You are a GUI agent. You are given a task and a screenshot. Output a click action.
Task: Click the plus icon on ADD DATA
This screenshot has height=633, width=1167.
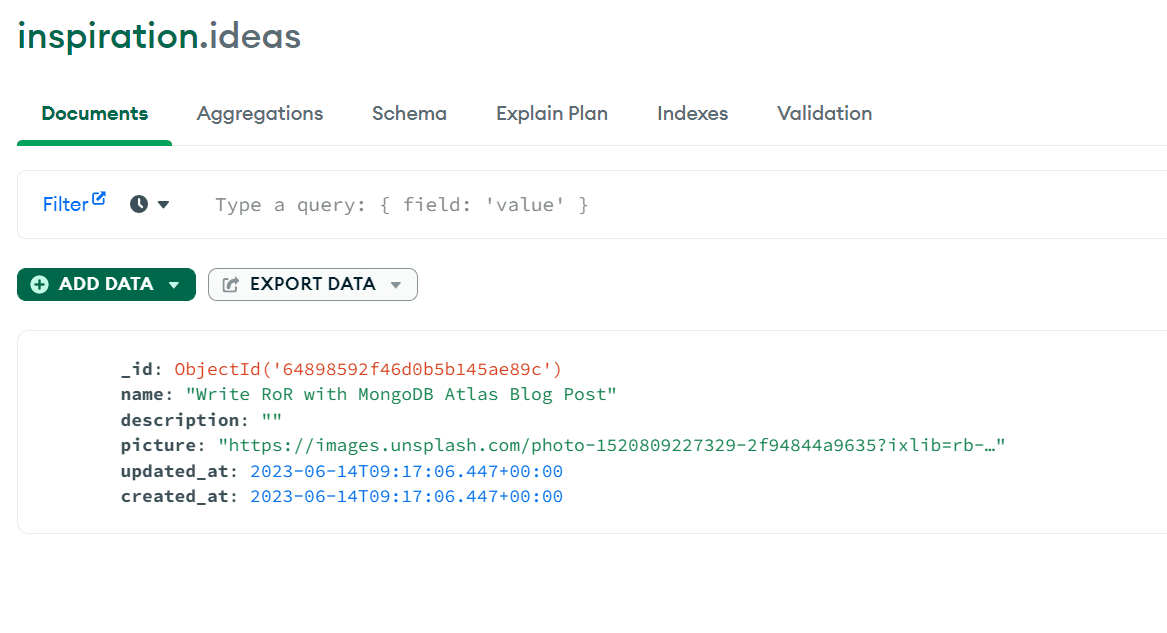click(39, 284)
